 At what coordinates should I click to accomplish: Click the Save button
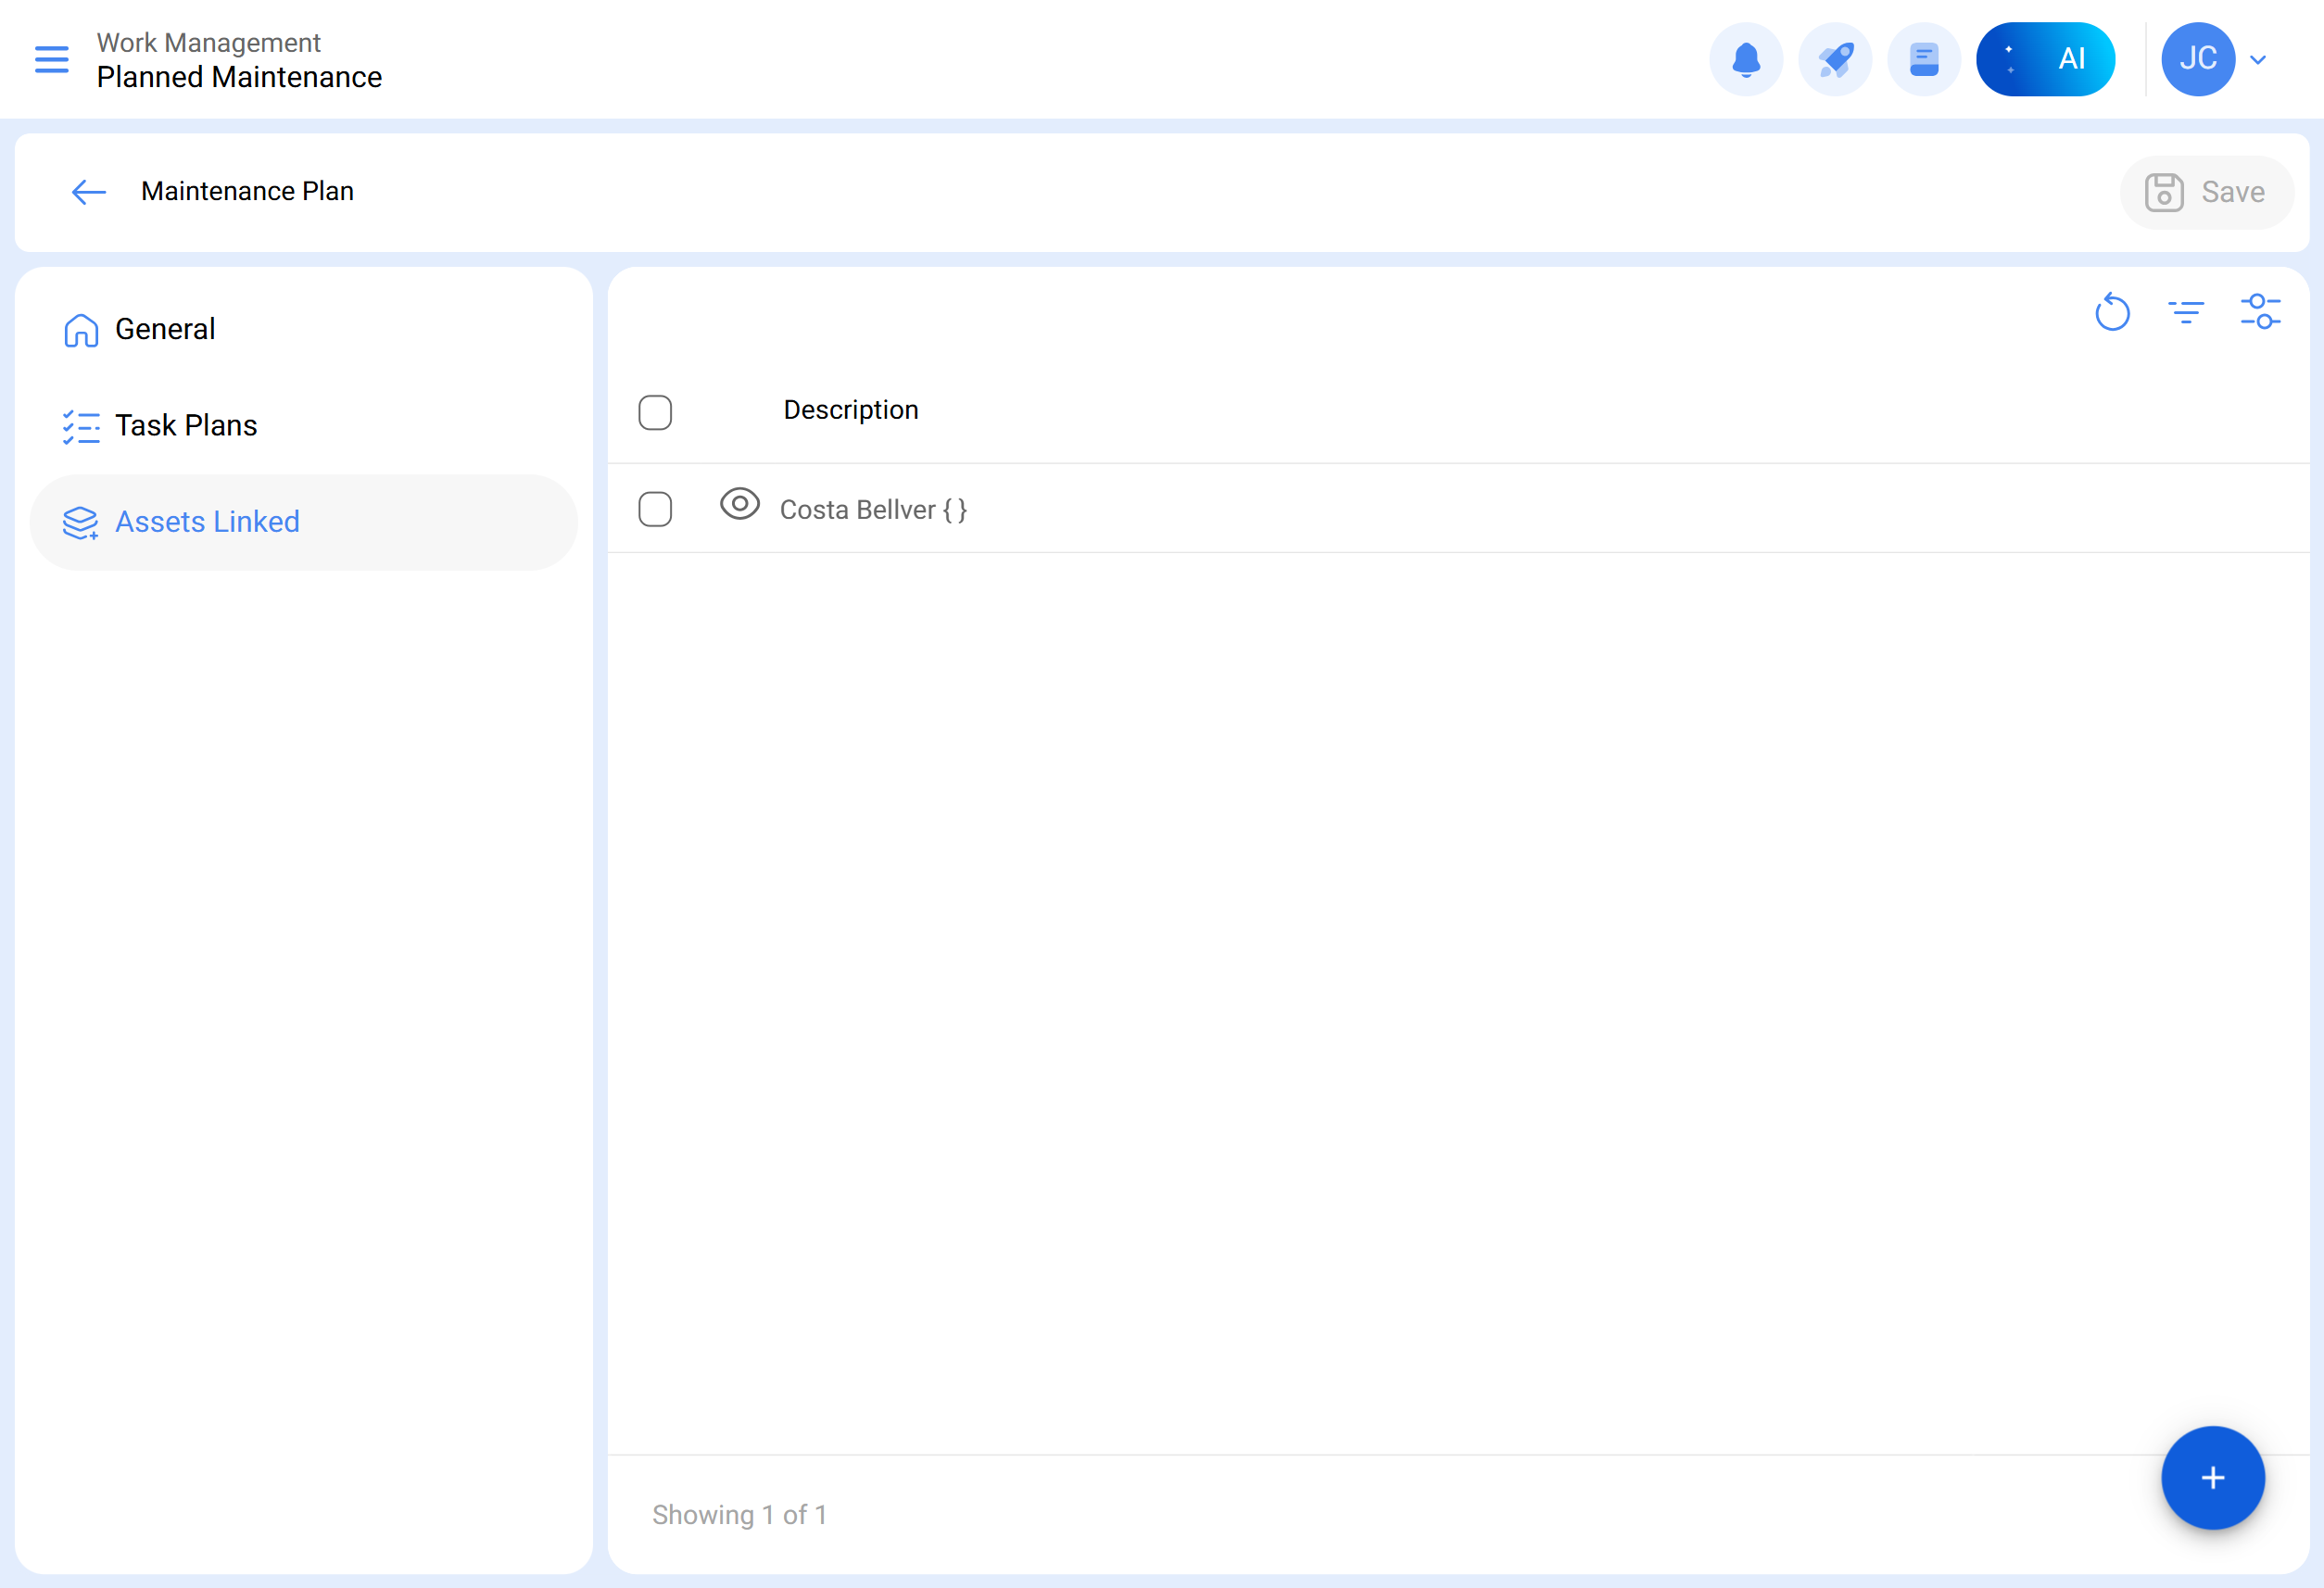tap(2205, 192)
